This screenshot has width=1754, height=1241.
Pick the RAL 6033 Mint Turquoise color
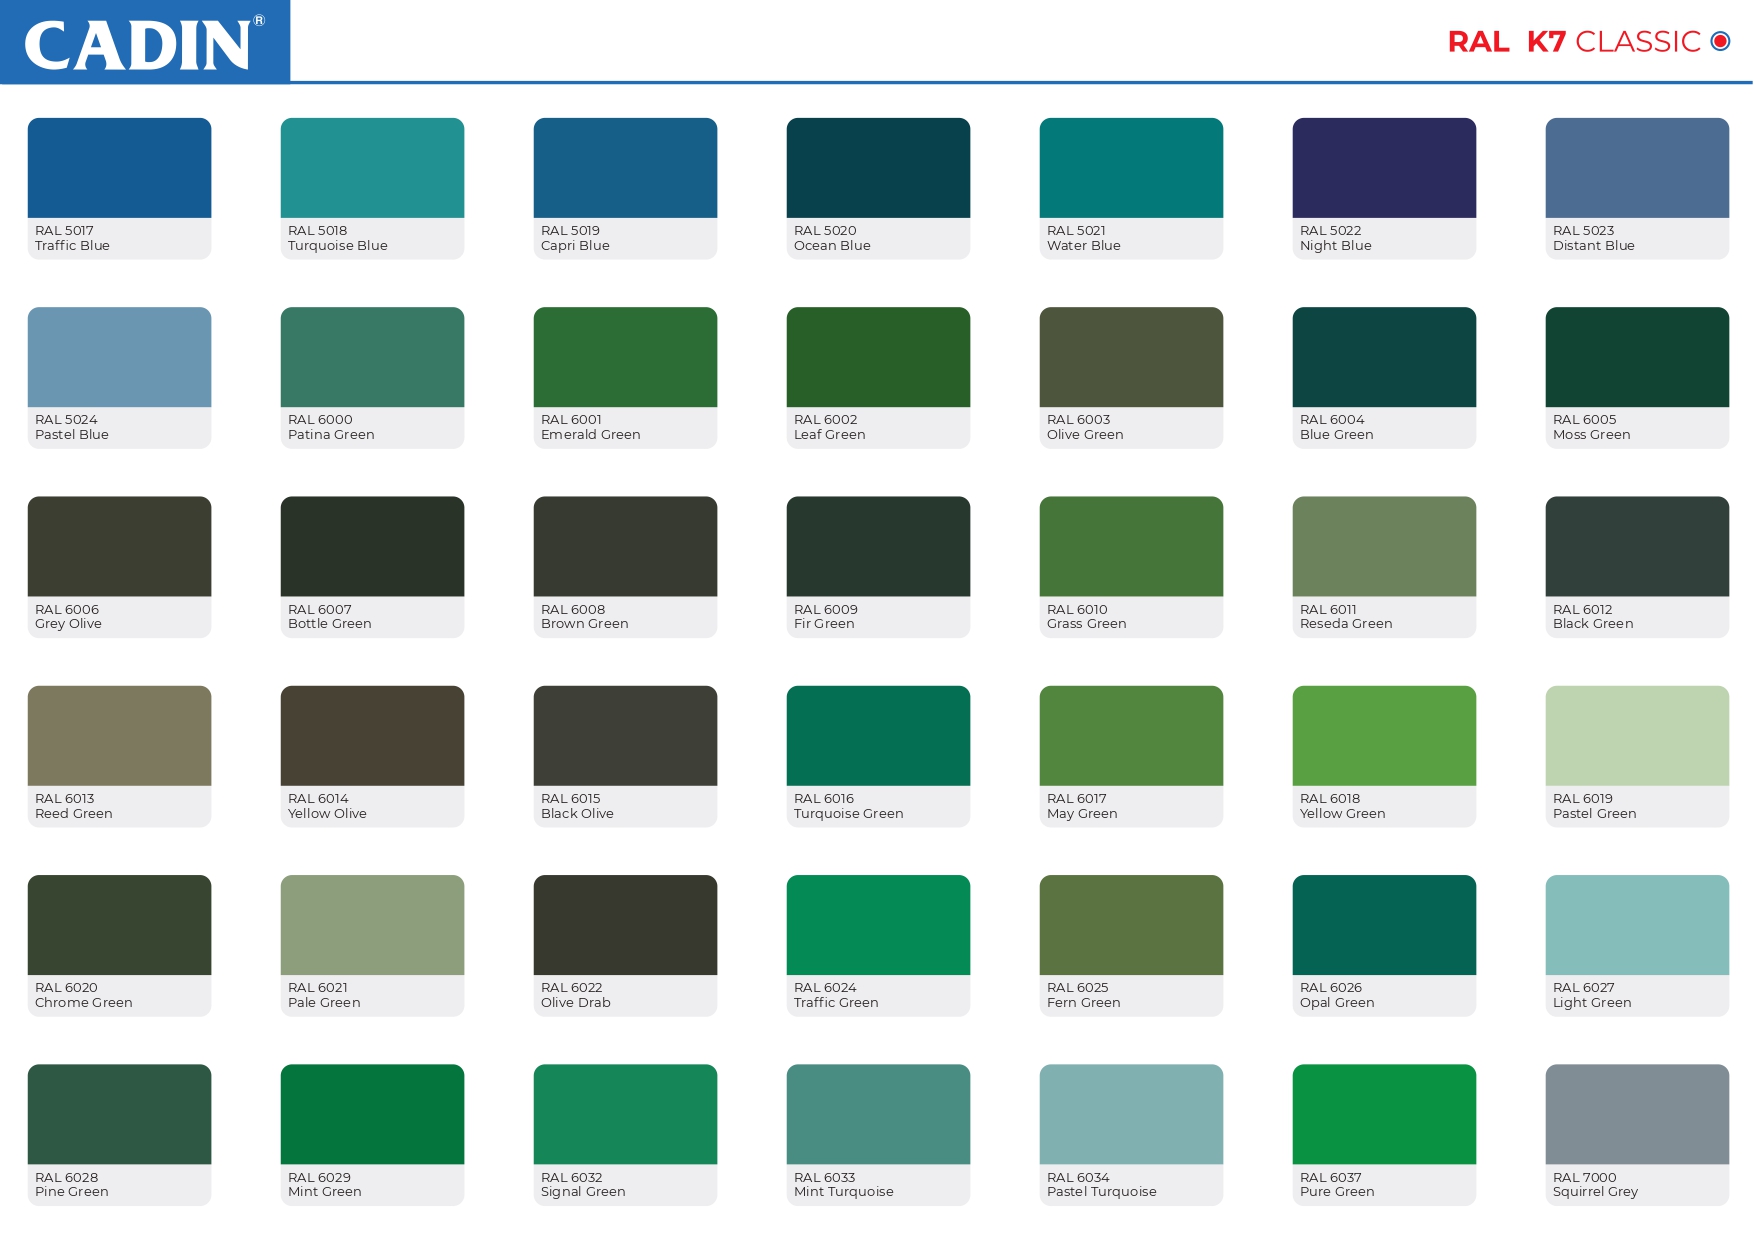tap(878, 1114)
